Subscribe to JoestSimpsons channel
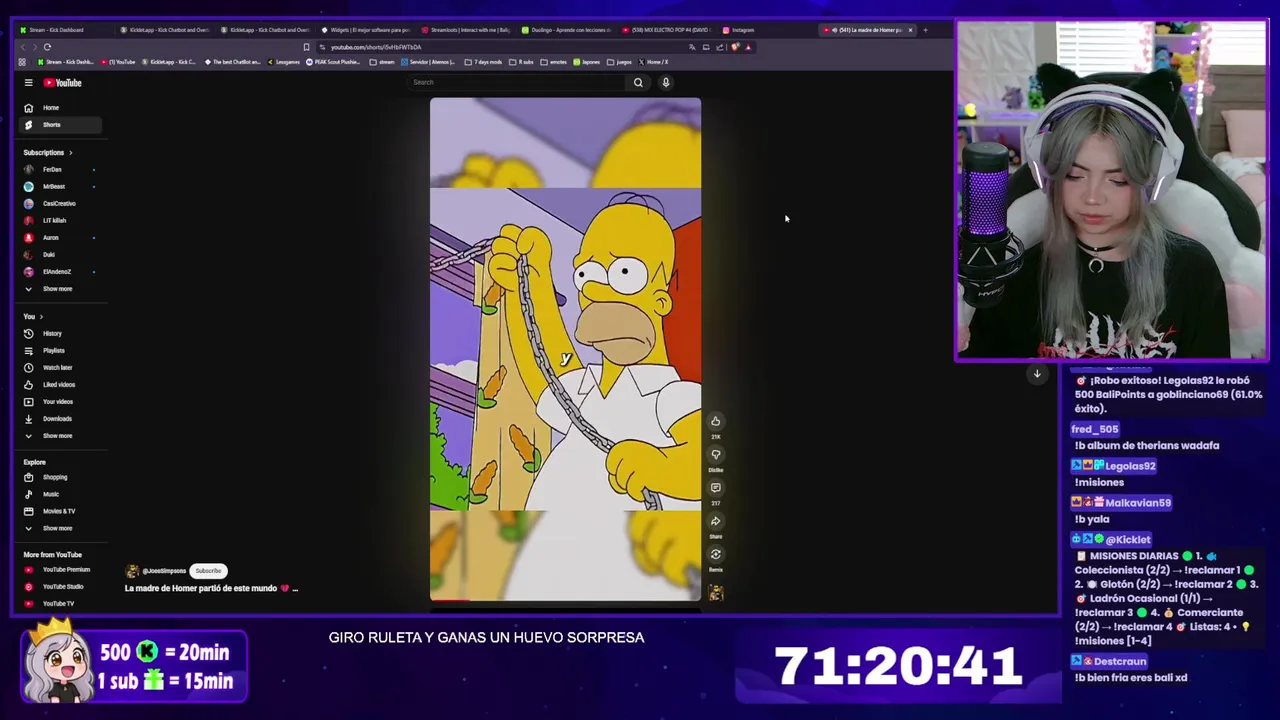 tap(208, 571)
